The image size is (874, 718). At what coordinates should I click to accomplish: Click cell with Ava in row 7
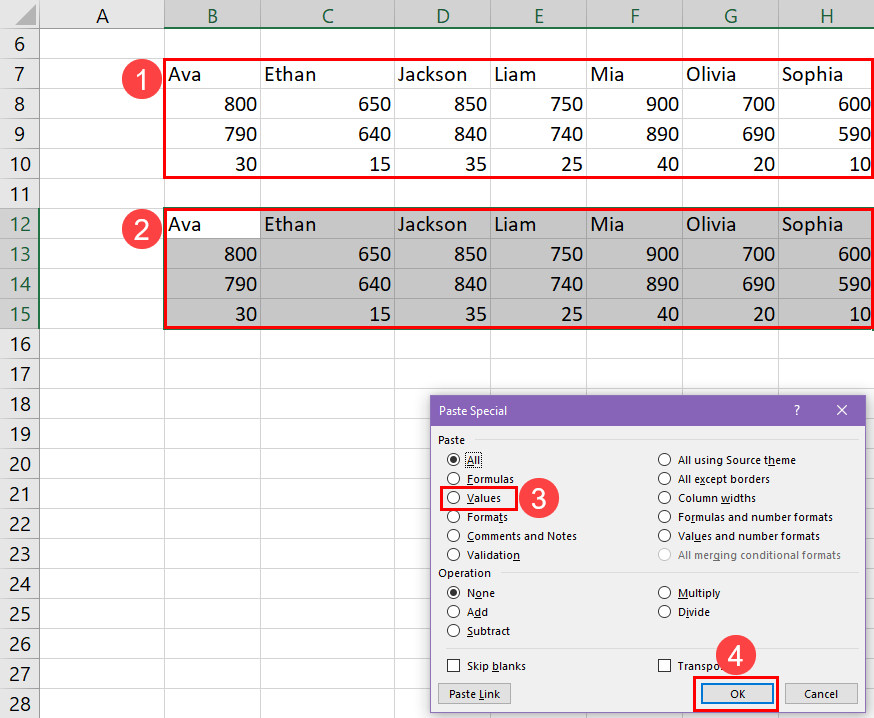(212, 74)
